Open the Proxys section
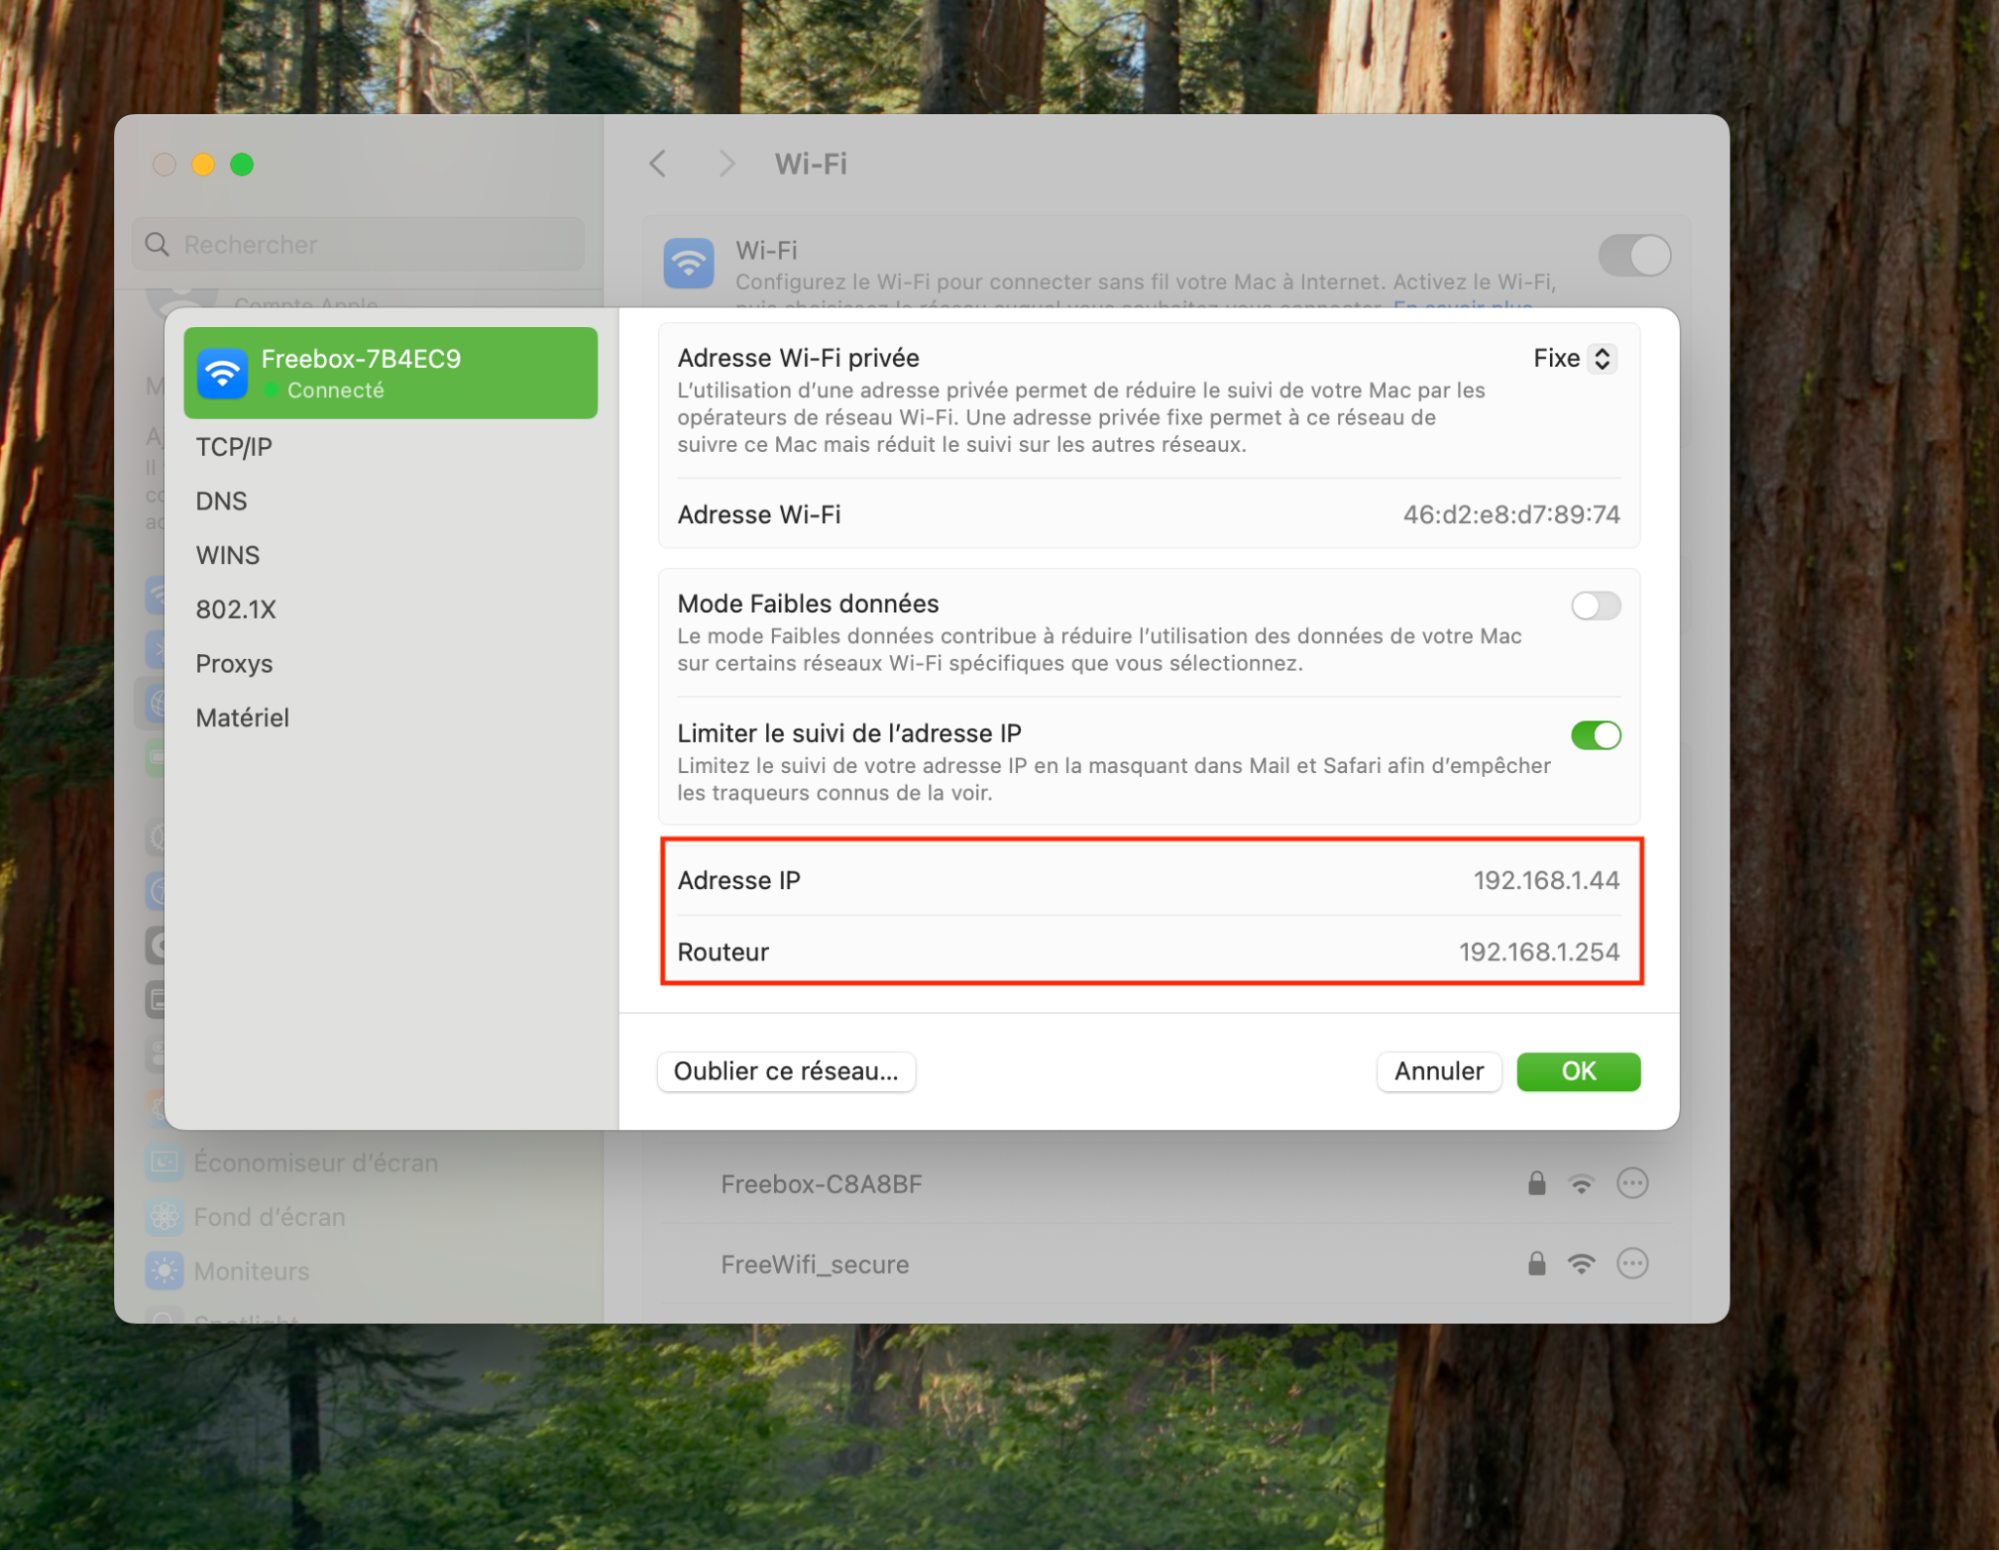 point(234,664)
